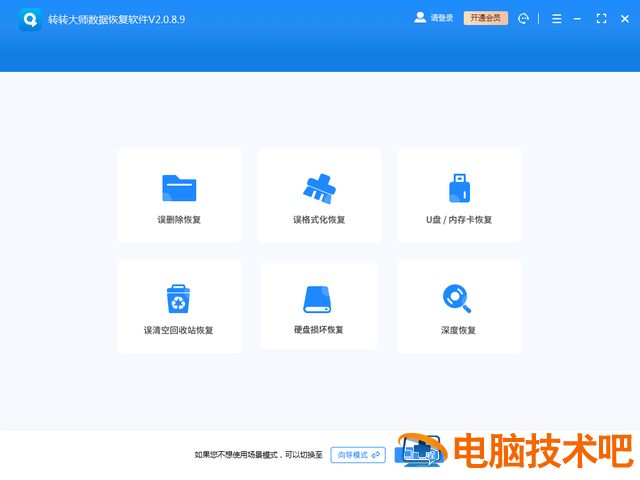Click the user avatar login icon

click(420, 18)
